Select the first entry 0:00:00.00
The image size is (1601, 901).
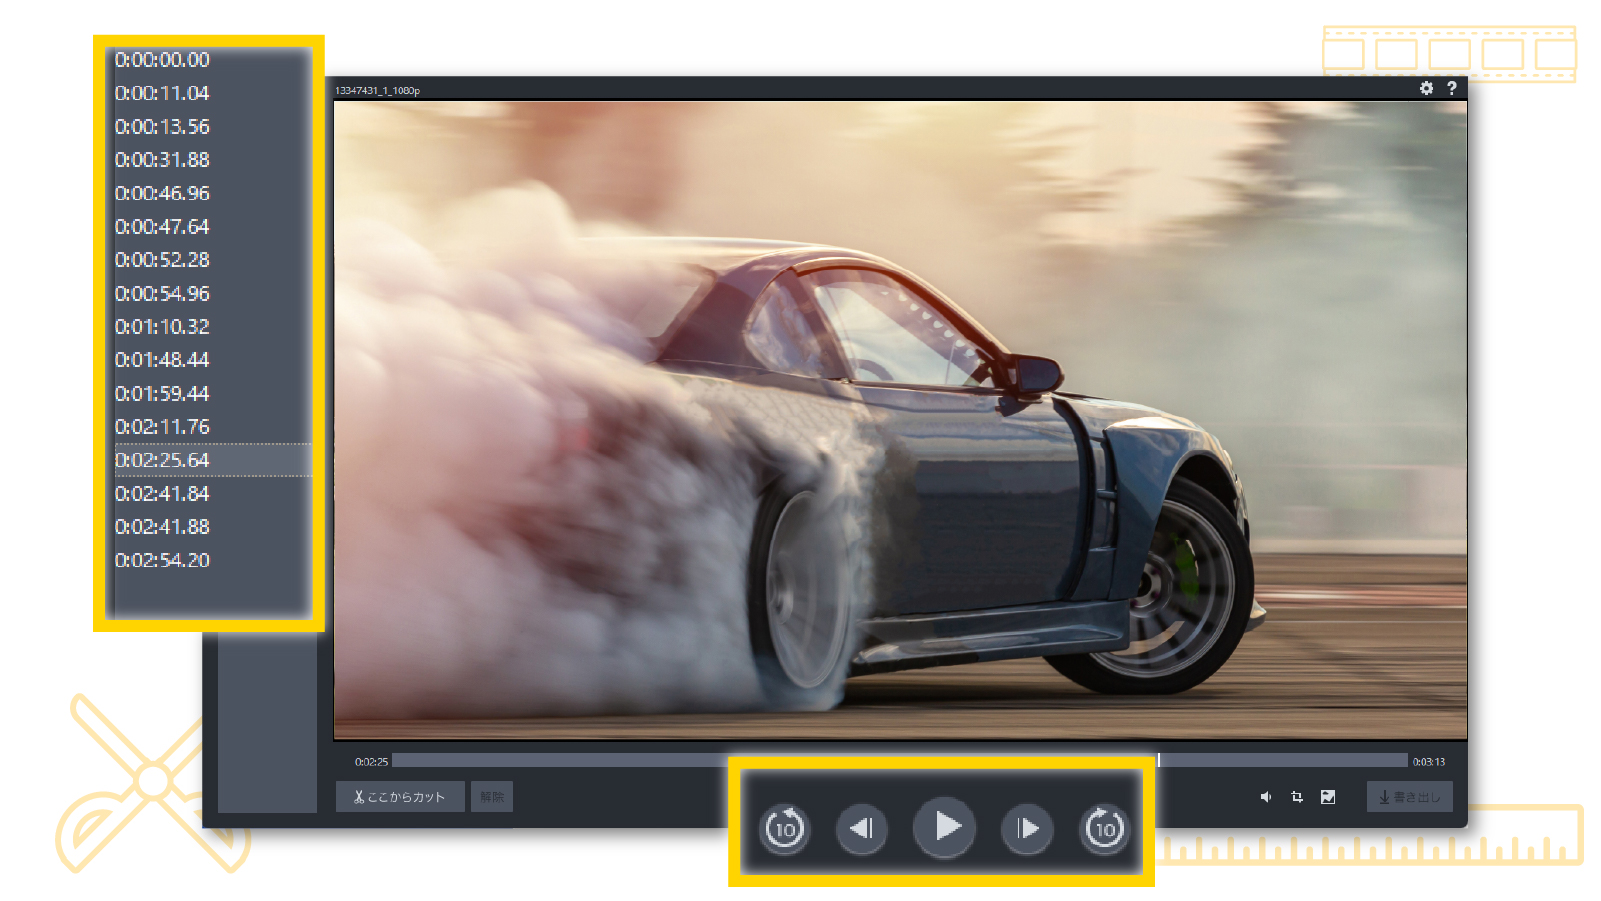(x=163, y=60)
